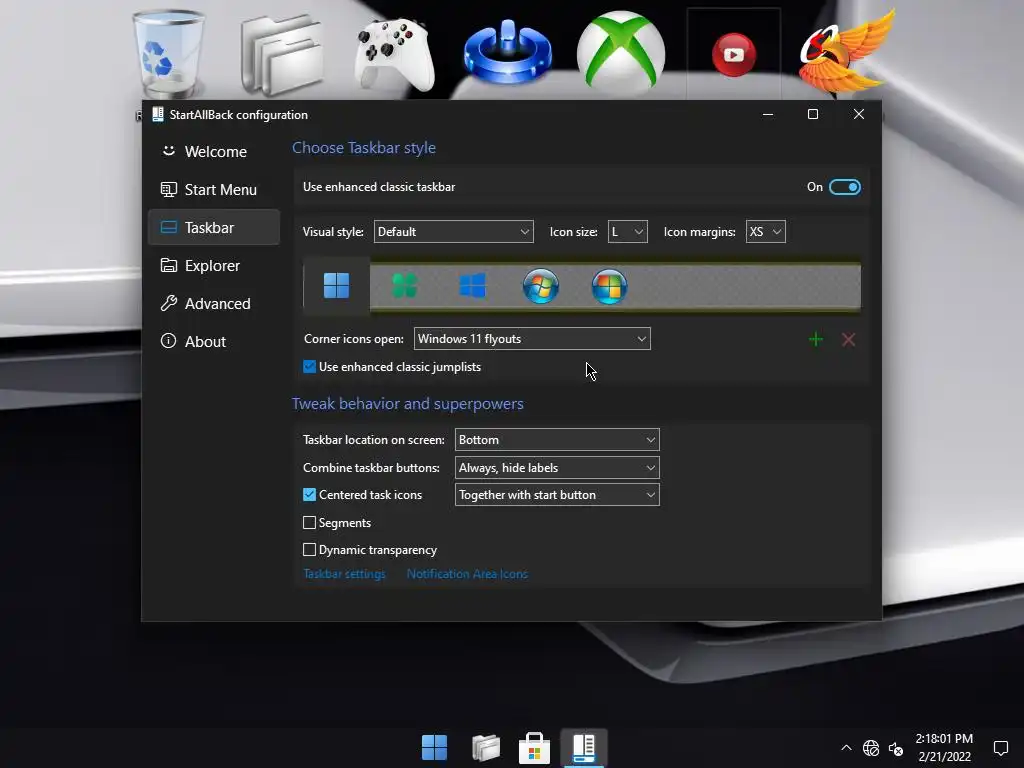
Task: Enable Dynamic transparency checkbox
Action: [x=310, y=550]
